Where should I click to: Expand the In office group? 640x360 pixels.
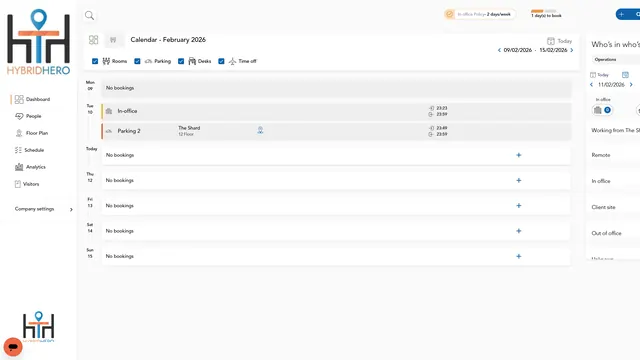click(601, 181)
